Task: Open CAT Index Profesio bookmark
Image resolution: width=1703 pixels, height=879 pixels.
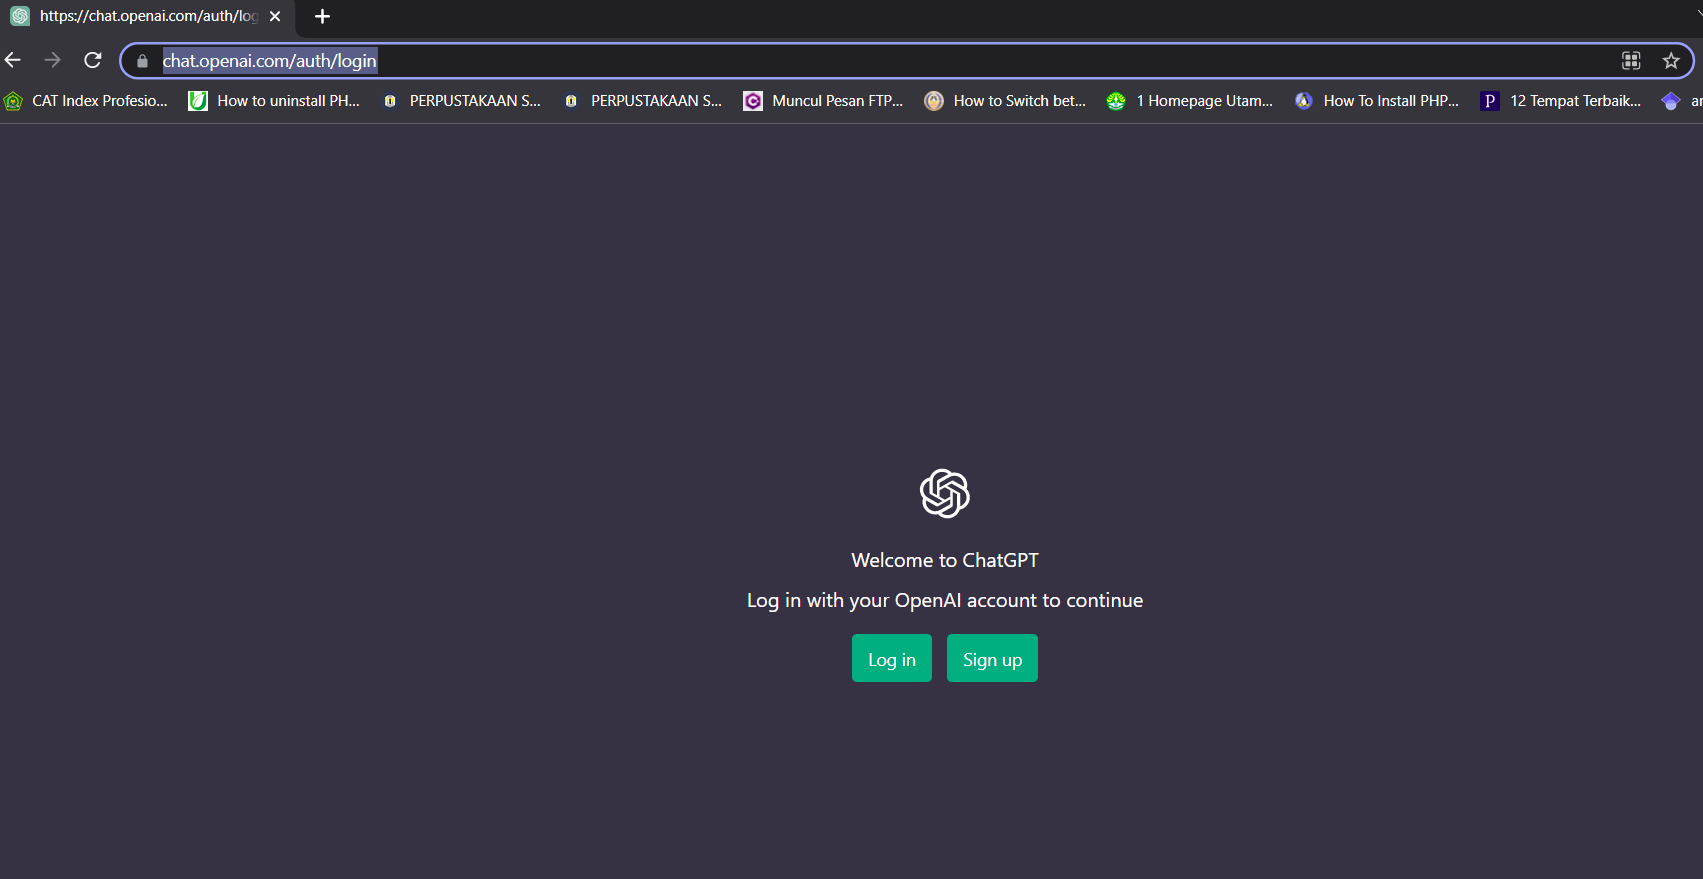Action: point(86,101)
